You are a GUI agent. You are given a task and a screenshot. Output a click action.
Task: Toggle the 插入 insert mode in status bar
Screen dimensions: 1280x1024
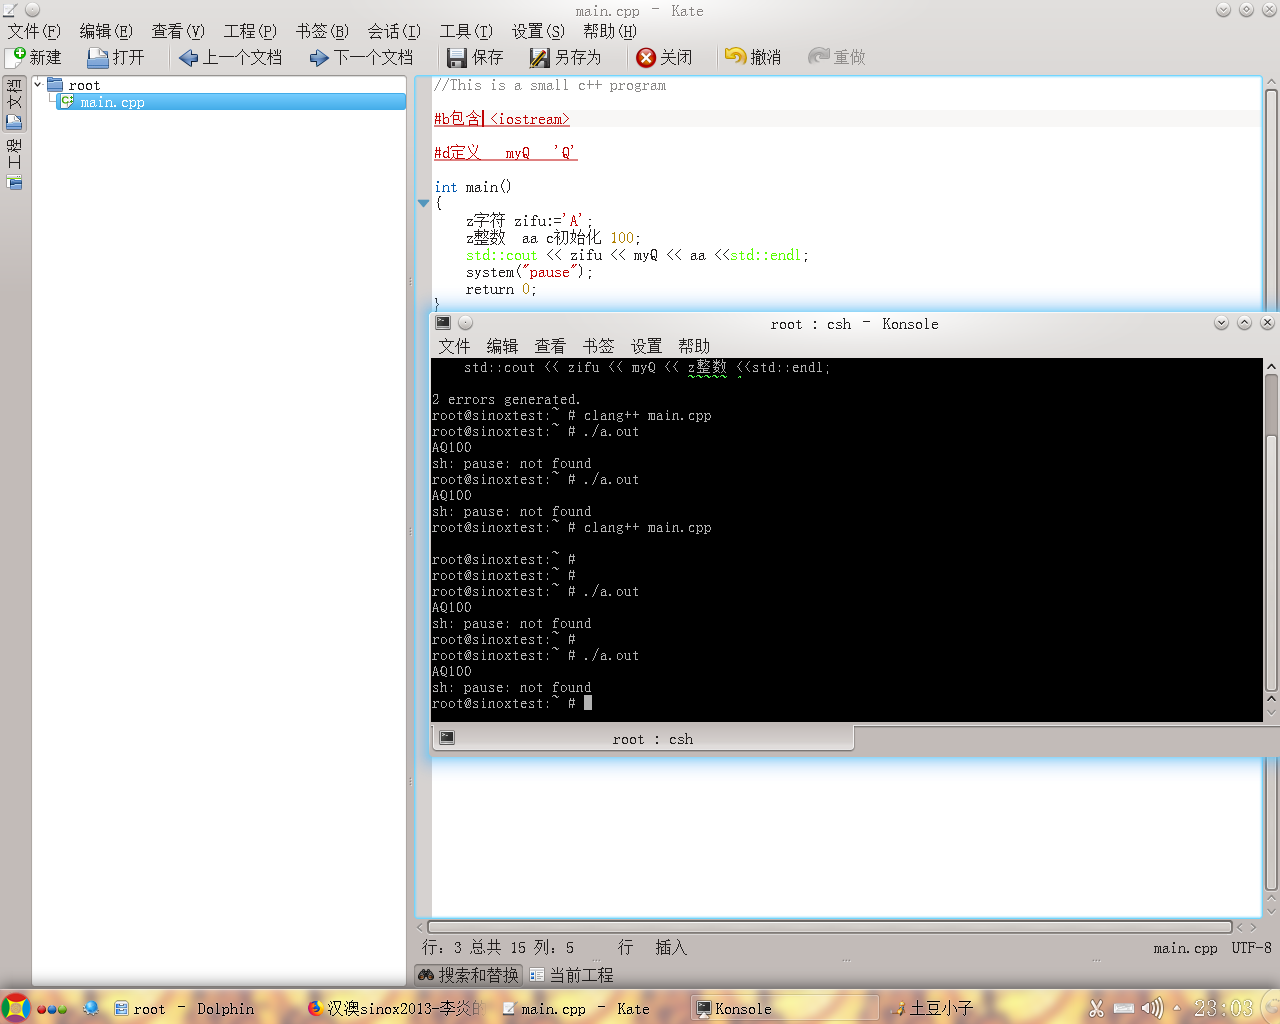coord(671,947)
